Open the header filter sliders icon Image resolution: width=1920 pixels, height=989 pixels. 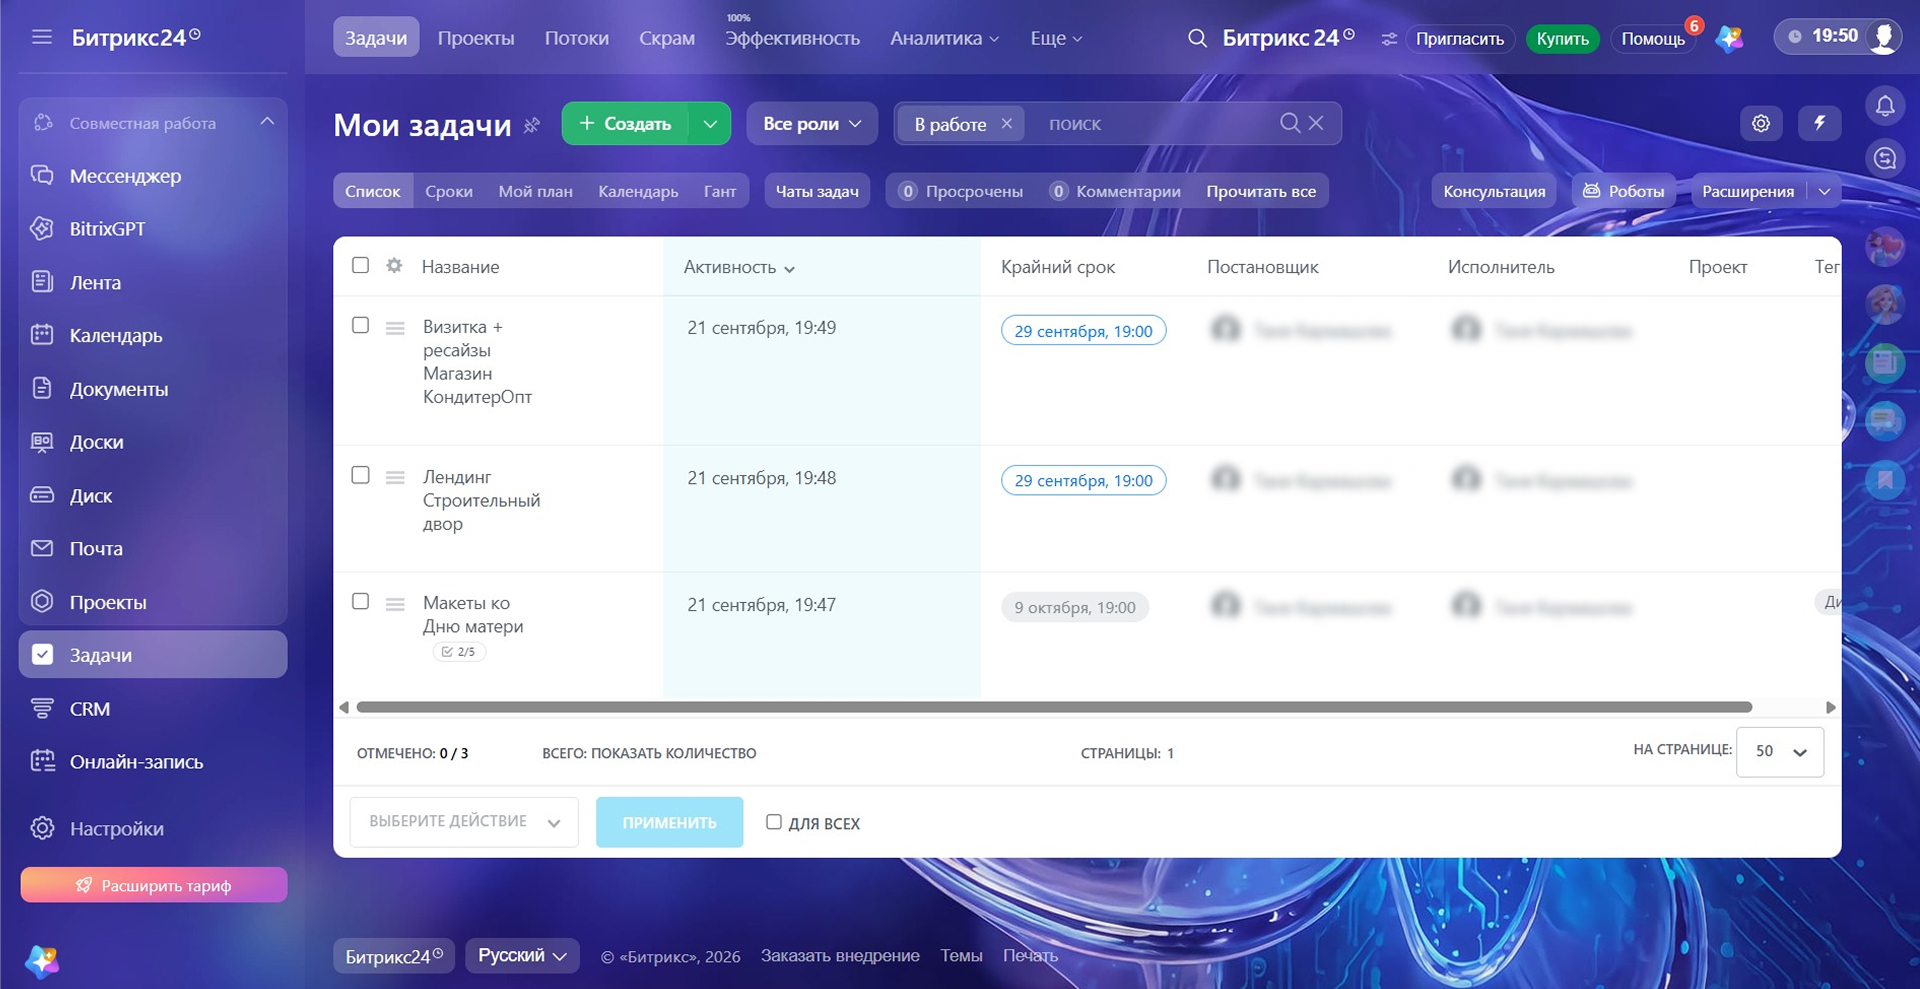1389,39
